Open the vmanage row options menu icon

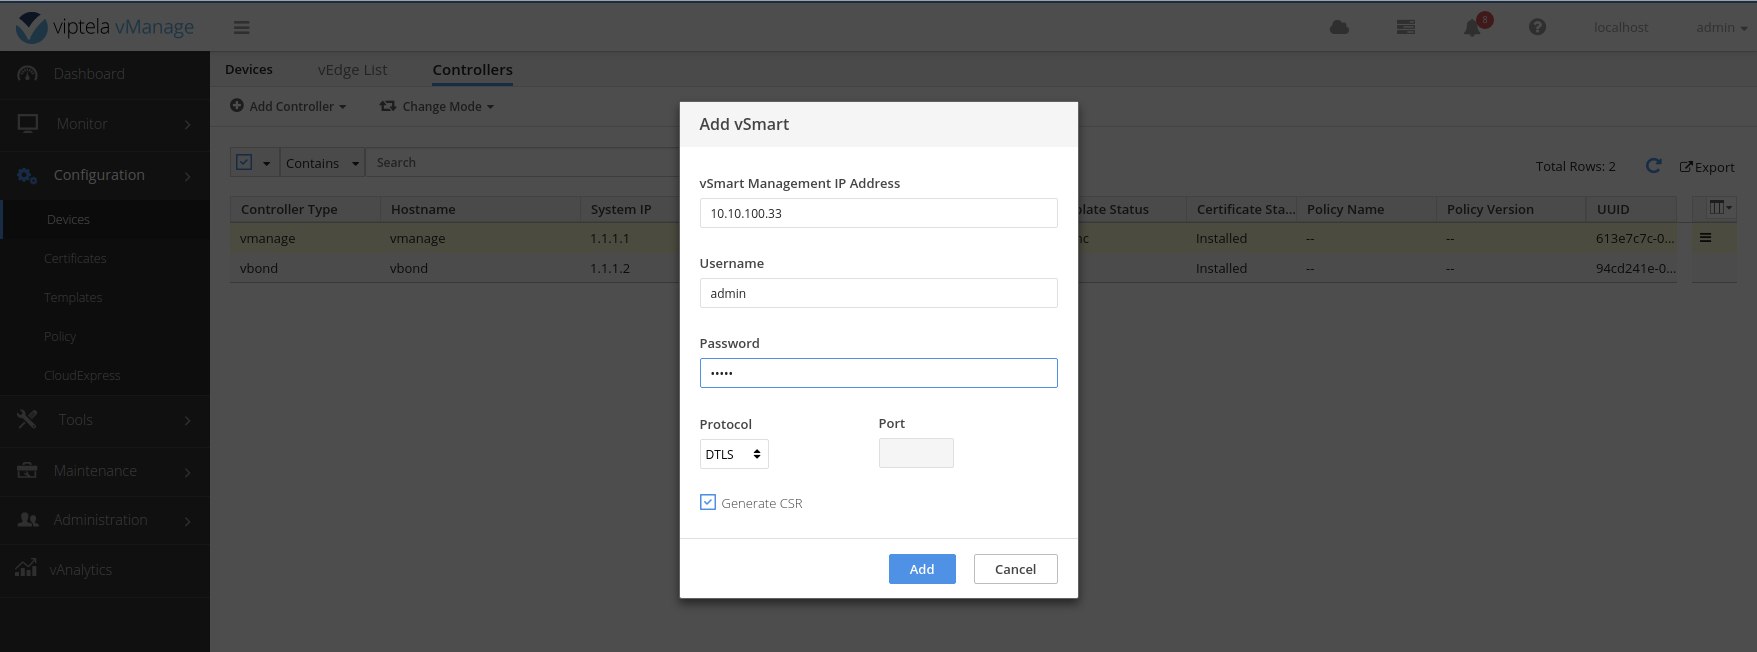click(x=1705, y=238)
